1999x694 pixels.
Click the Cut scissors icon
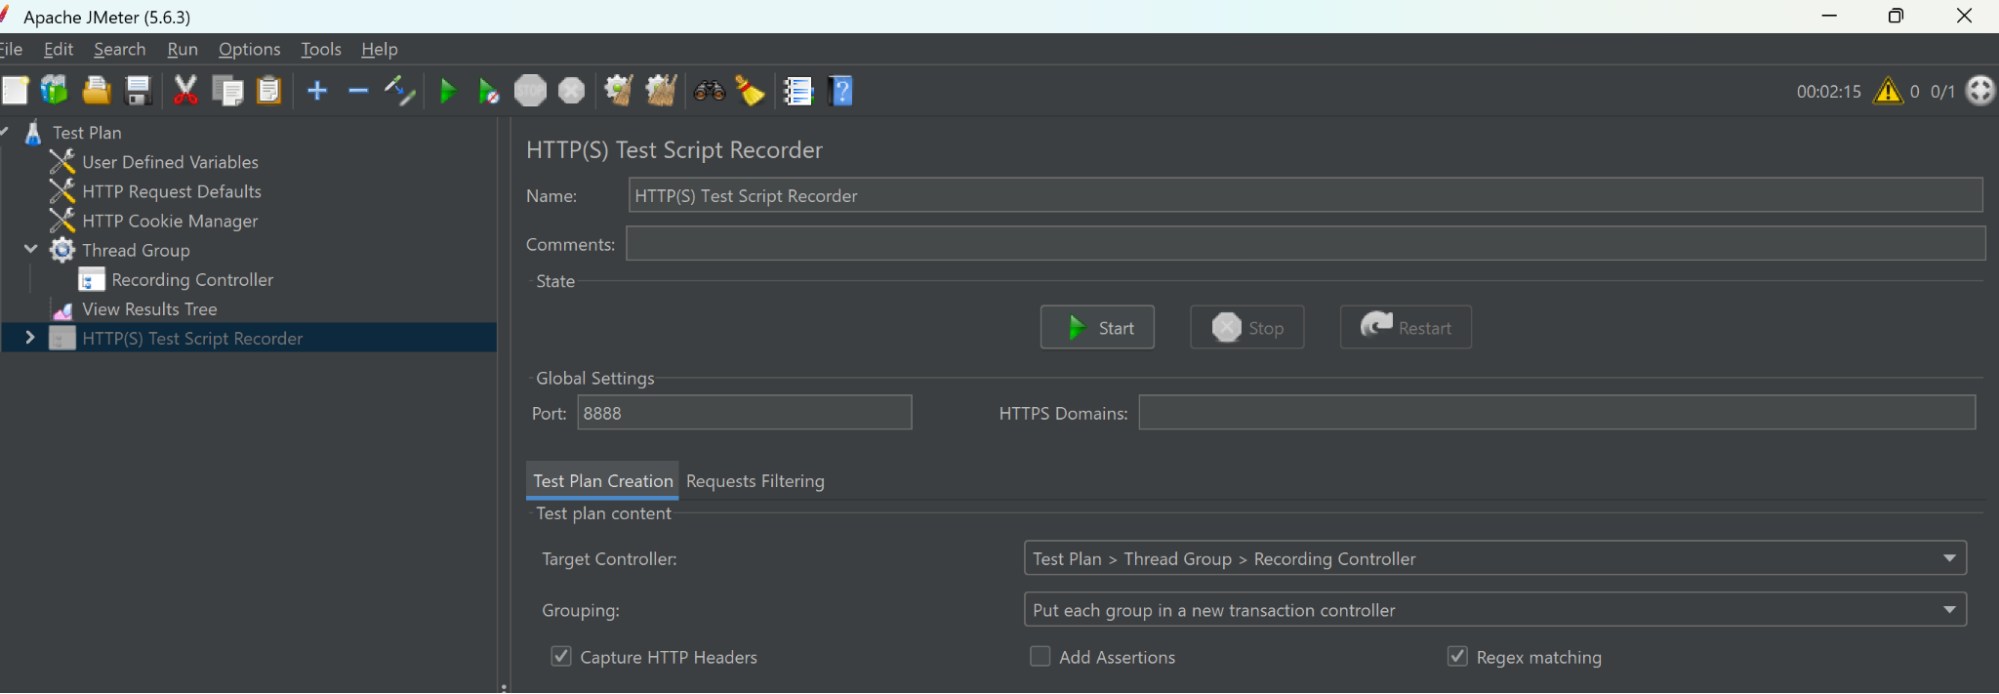185,91
